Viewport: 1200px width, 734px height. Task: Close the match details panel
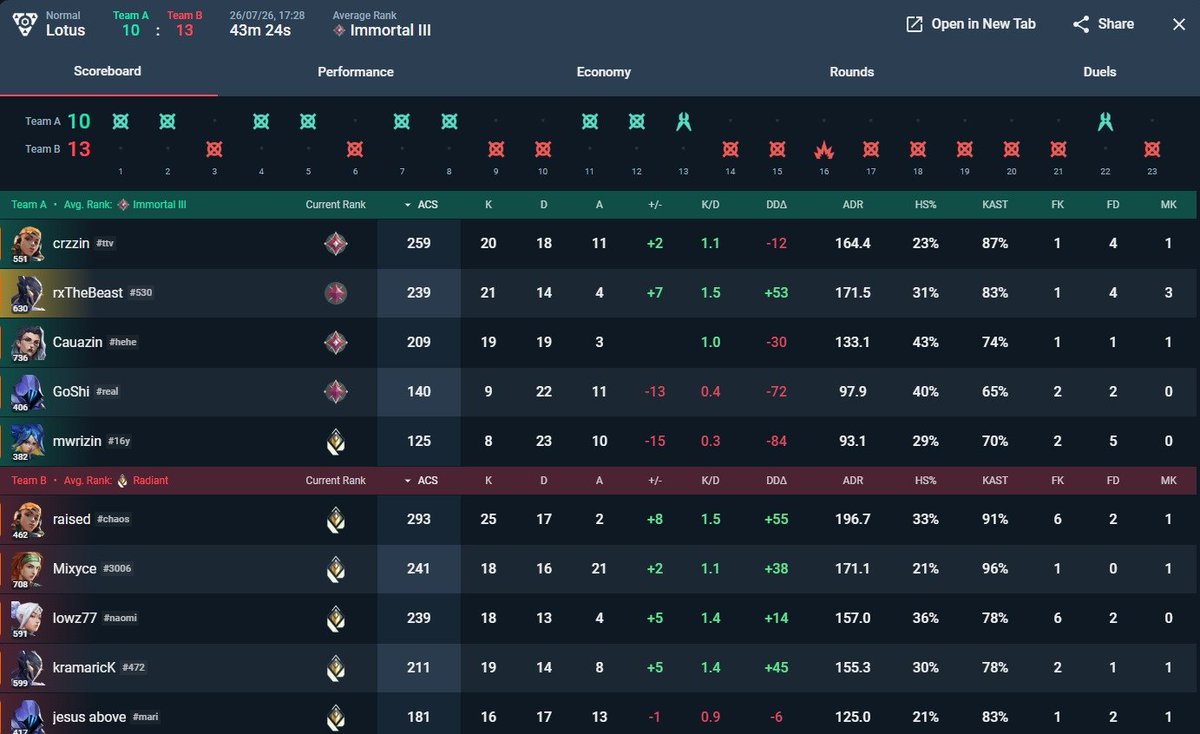tap(1179, 24)
